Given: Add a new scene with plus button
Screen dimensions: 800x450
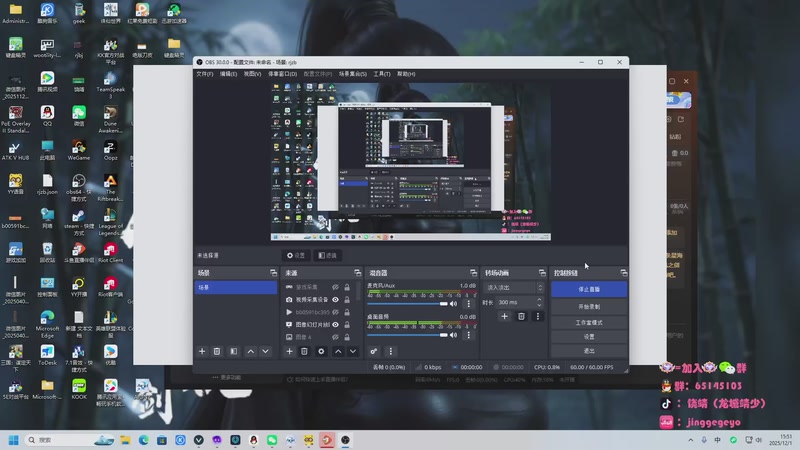Looking at the screenshot, I should (x=202, y=352).
